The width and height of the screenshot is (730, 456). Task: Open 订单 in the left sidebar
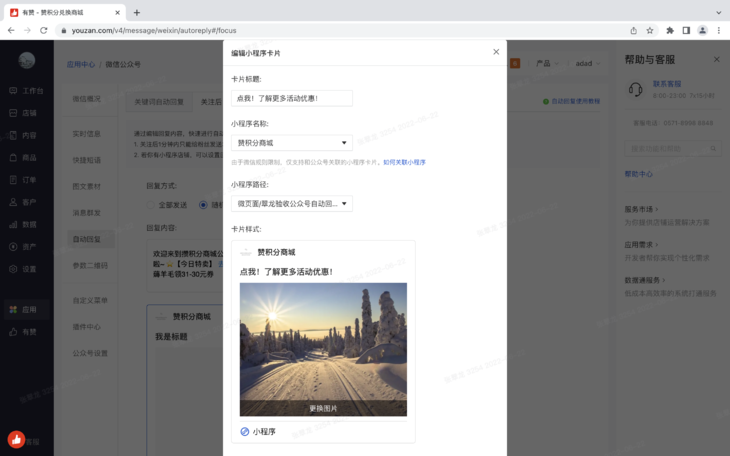(27, 180)
